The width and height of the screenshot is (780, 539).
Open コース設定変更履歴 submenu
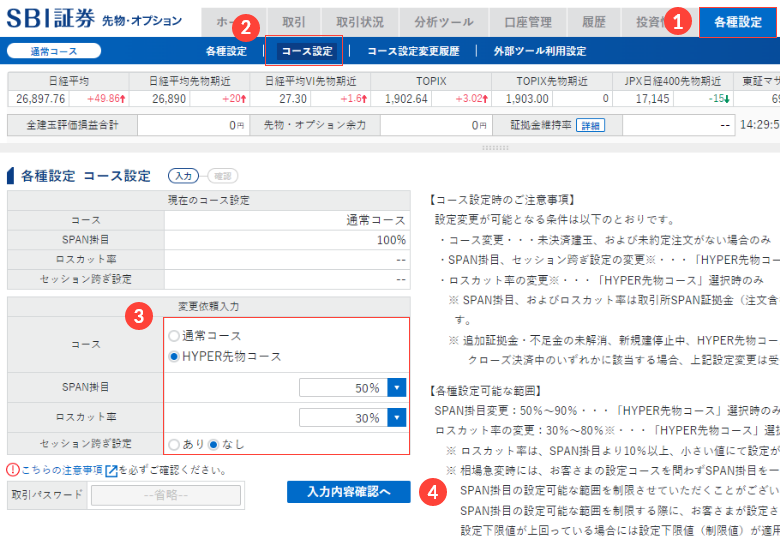point(413,51)
